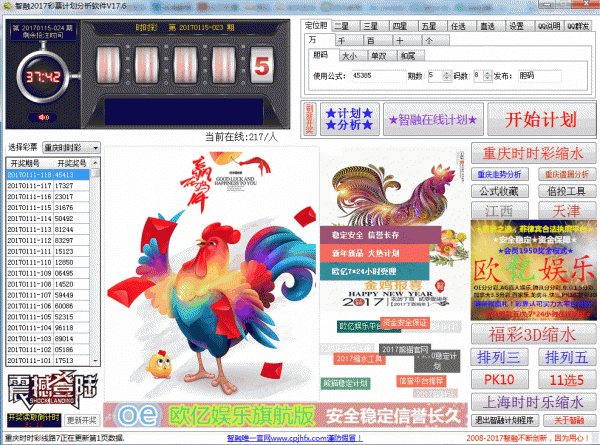Click the 37:42 countdown timer dial

click(43, 77)
